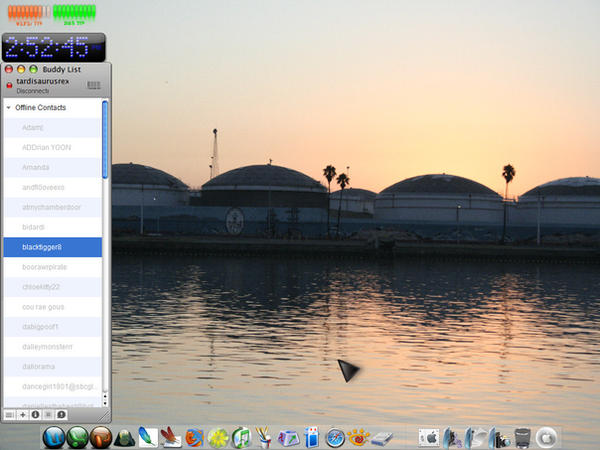Open the yellow flower dock icon
This screenshot has width=600, height=450.
point(218,438)
